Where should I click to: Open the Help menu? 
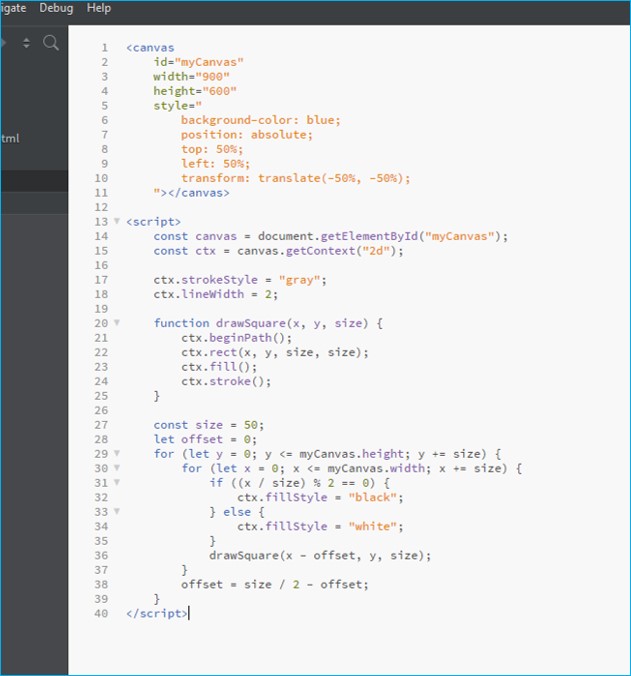[x=99, y=8]
